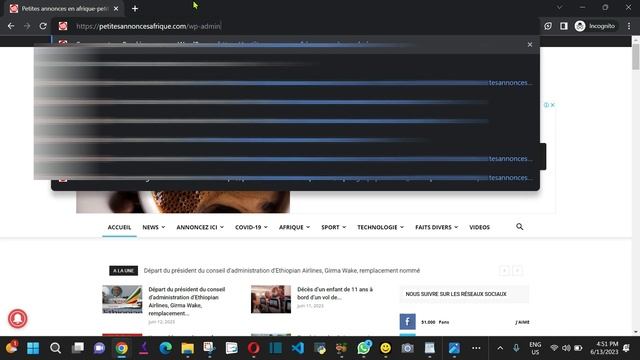640x360 pixels.
Task: Open Visual Studio Code from the taskbar
Action: tap(298, 348)
